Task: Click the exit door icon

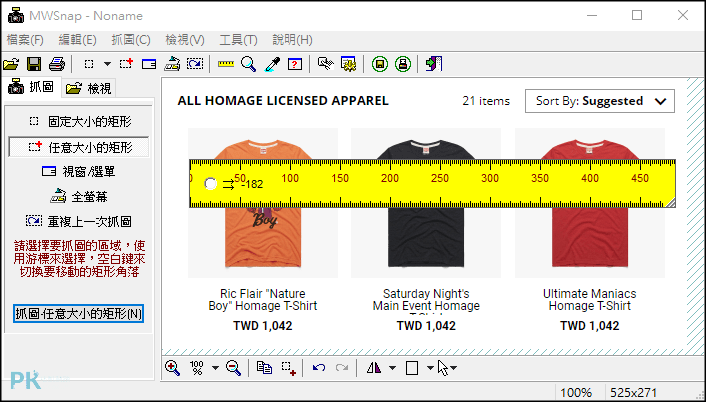Action: pos(434,64)
